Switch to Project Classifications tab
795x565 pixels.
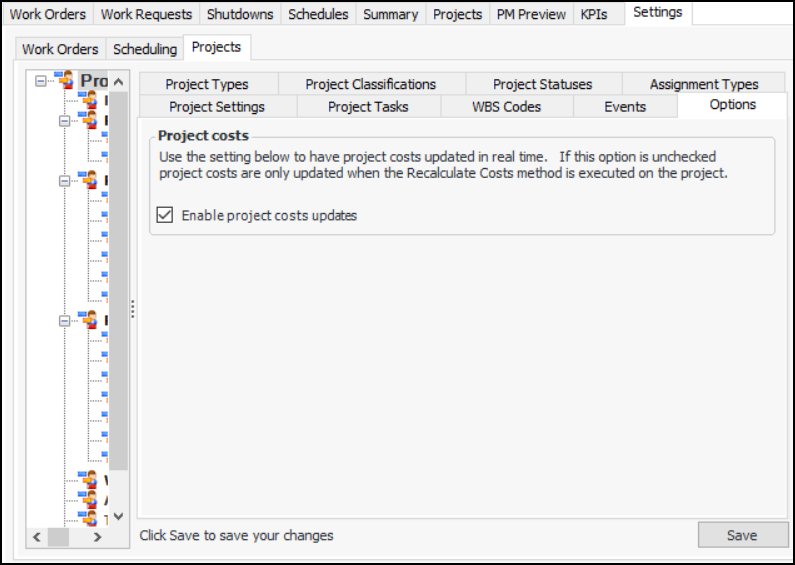[x=371, y=84]
